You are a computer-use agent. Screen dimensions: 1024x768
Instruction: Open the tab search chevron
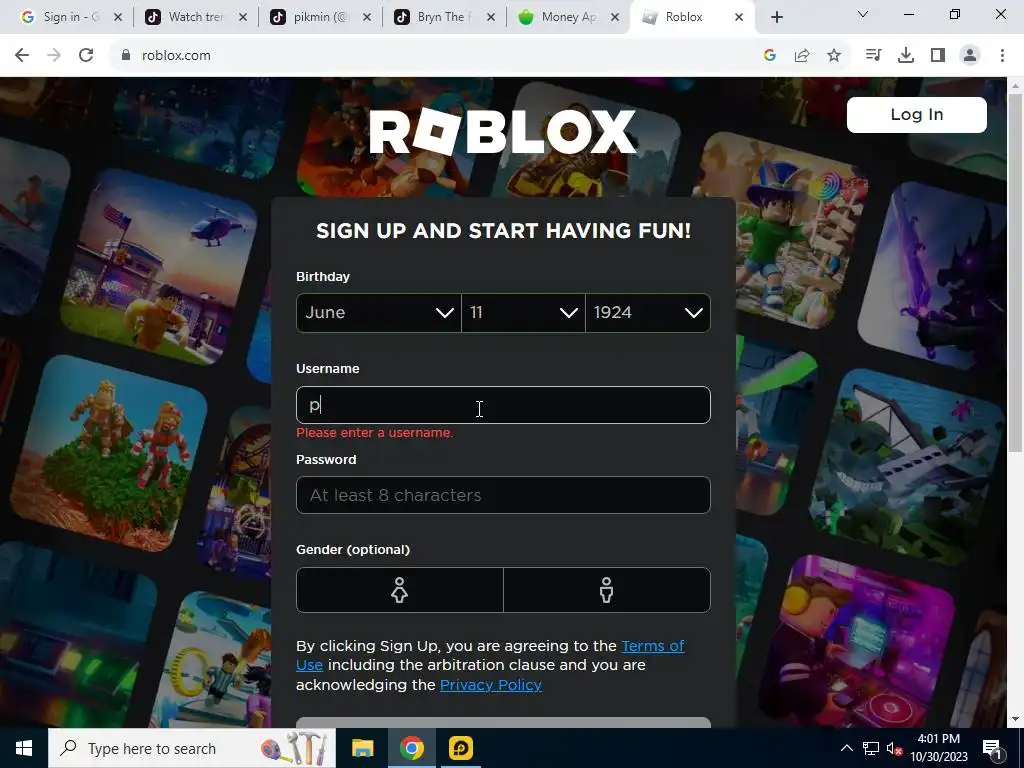(863, 14)
